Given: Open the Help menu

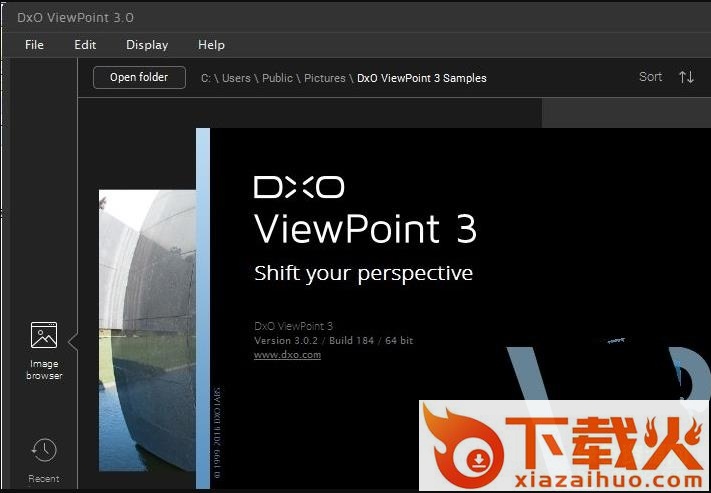Looking at the screenshot, I should click(x=211, y=45).
